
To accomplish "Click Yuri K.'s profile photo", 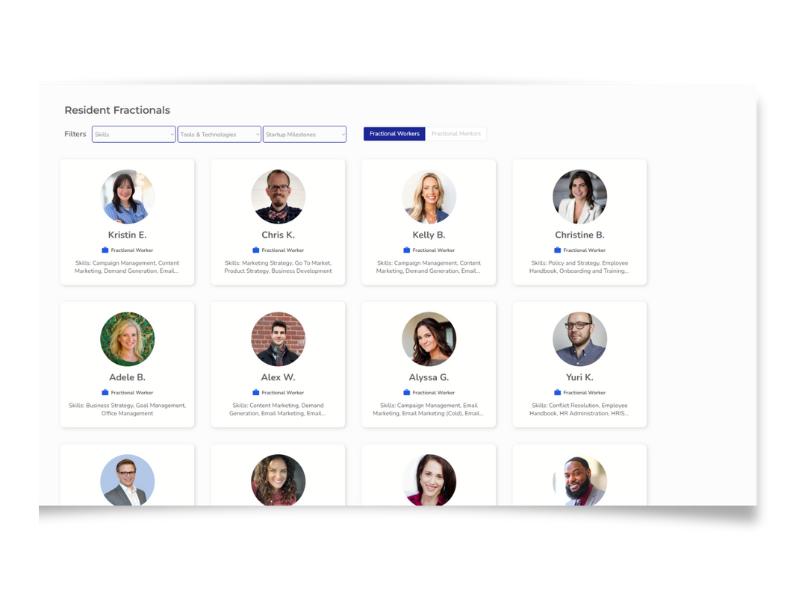I will click(580, 339).
